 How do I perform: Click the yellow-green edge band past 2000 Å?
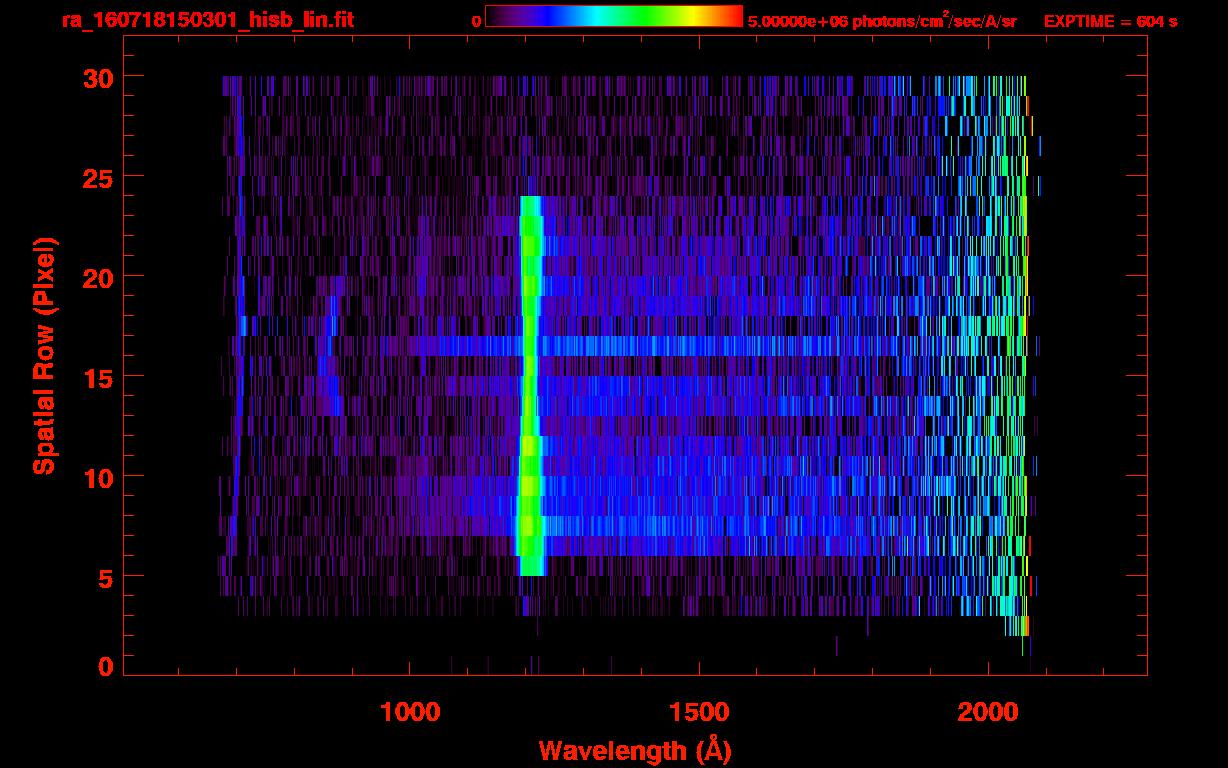[x=1024, y=350]
